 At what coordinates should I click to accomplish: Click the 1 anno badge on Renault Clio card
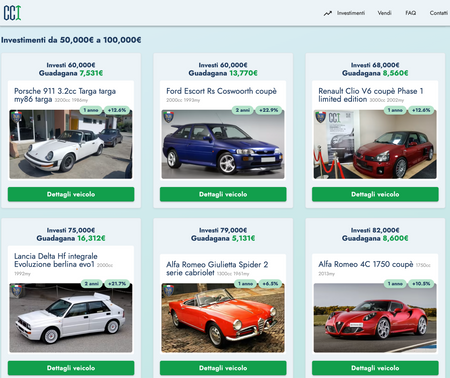[x=395, y=110]
